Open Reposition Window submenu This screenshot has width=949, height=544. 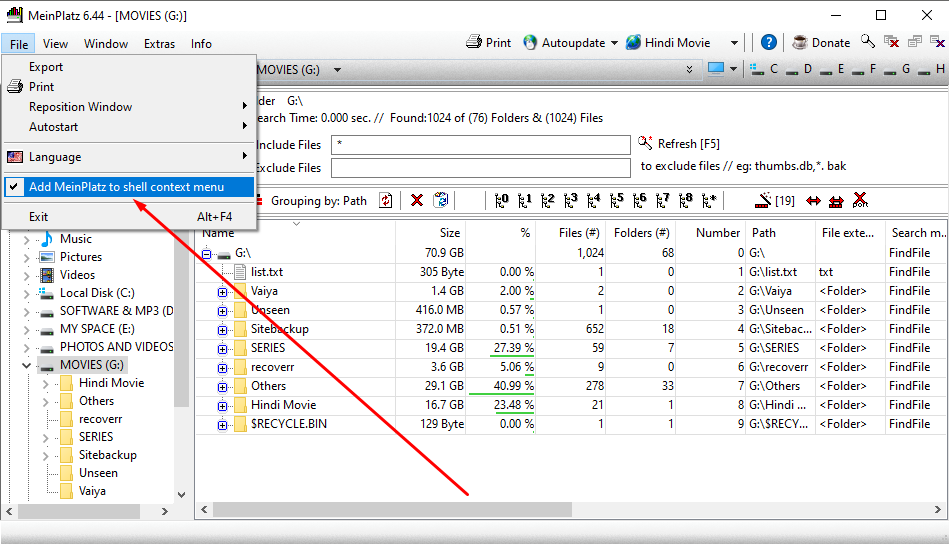(129, 107)
